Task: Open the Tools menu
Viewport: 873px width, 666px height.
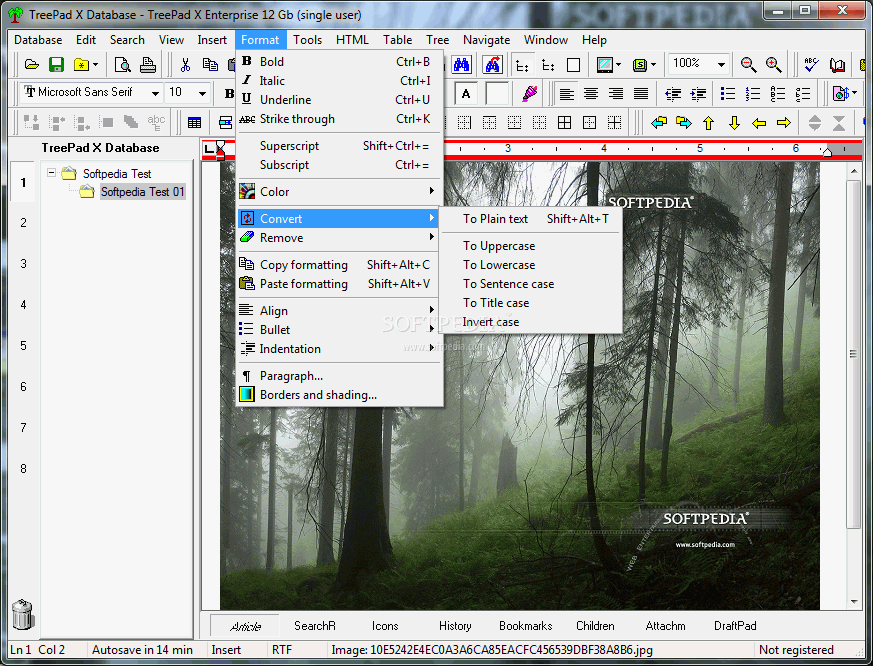Action: 307,40
